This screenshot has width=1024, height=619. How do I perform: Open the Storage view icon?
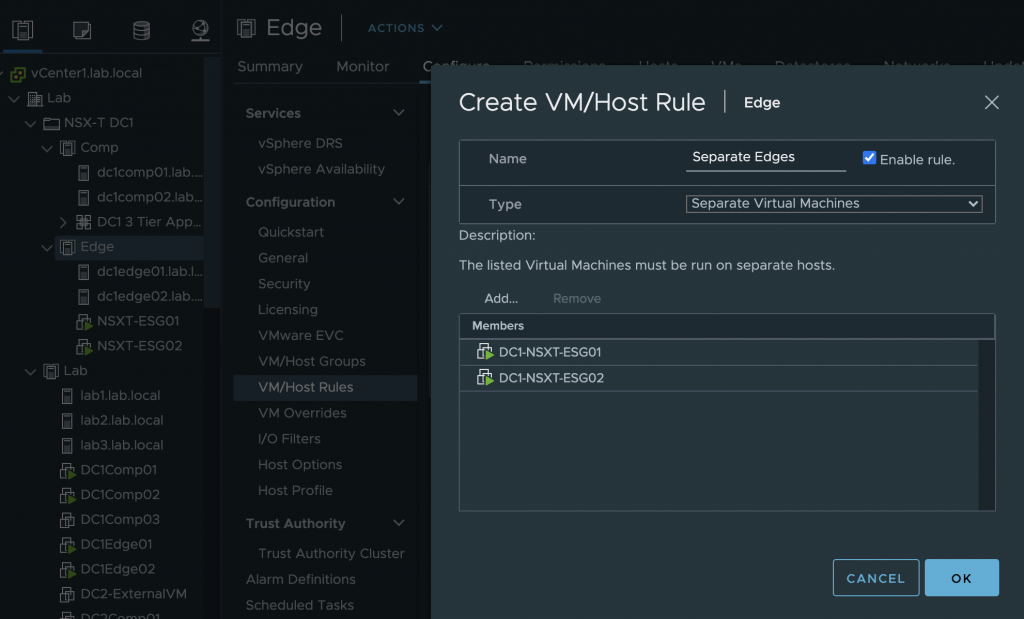coord(141,30)
